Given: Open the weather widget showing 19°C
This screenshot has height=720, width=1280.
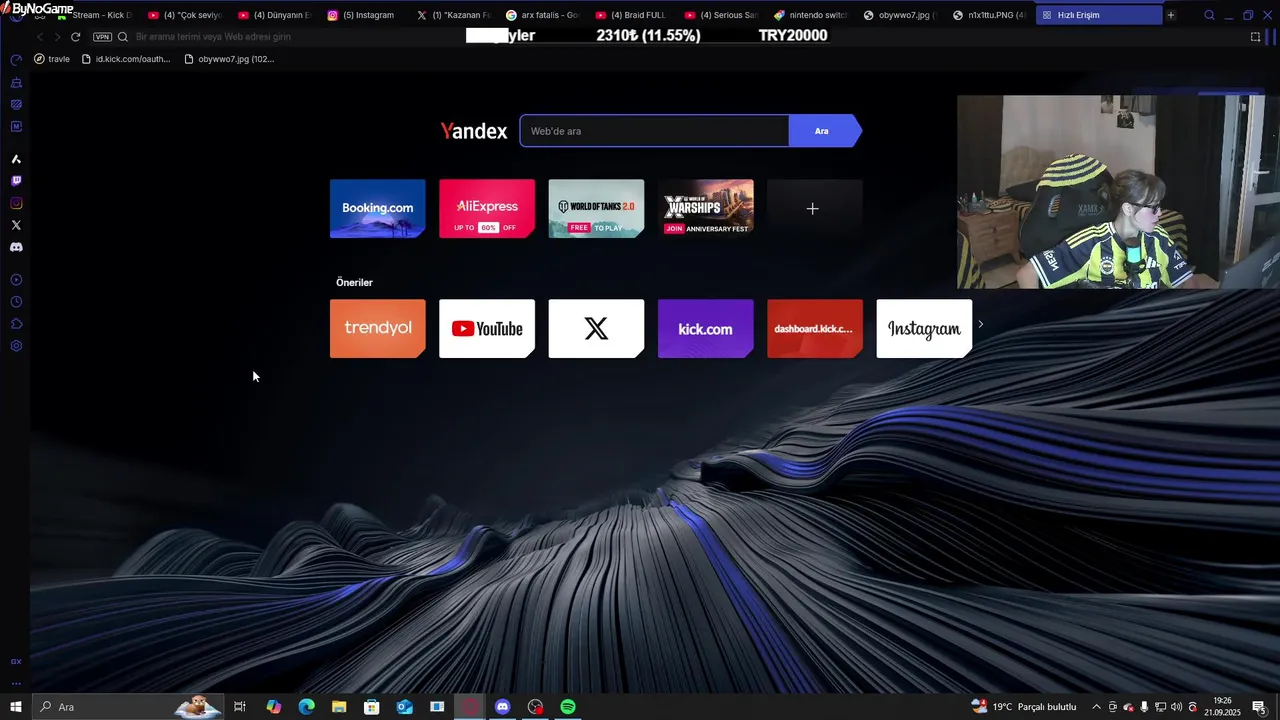Looking at the screenshot, I should click(x=1022, y=707).
